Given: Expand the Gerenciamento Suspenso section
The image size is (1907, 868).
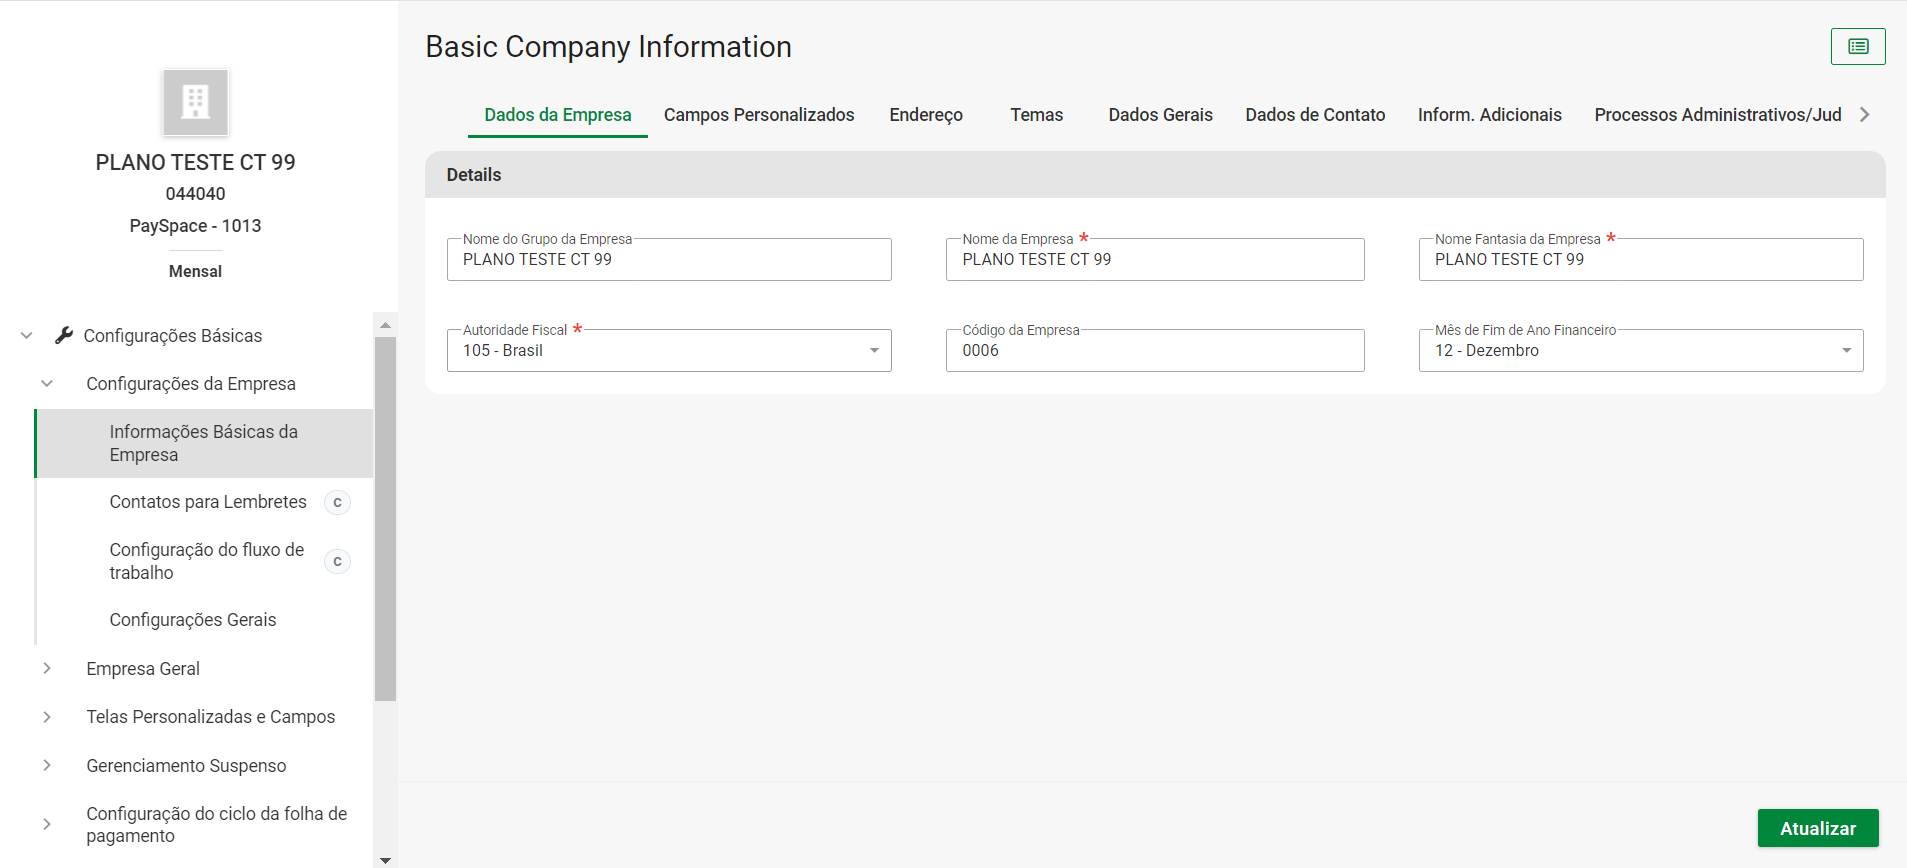Looking at the screenshot, I should pyautogui.click(x=47, y=766).
